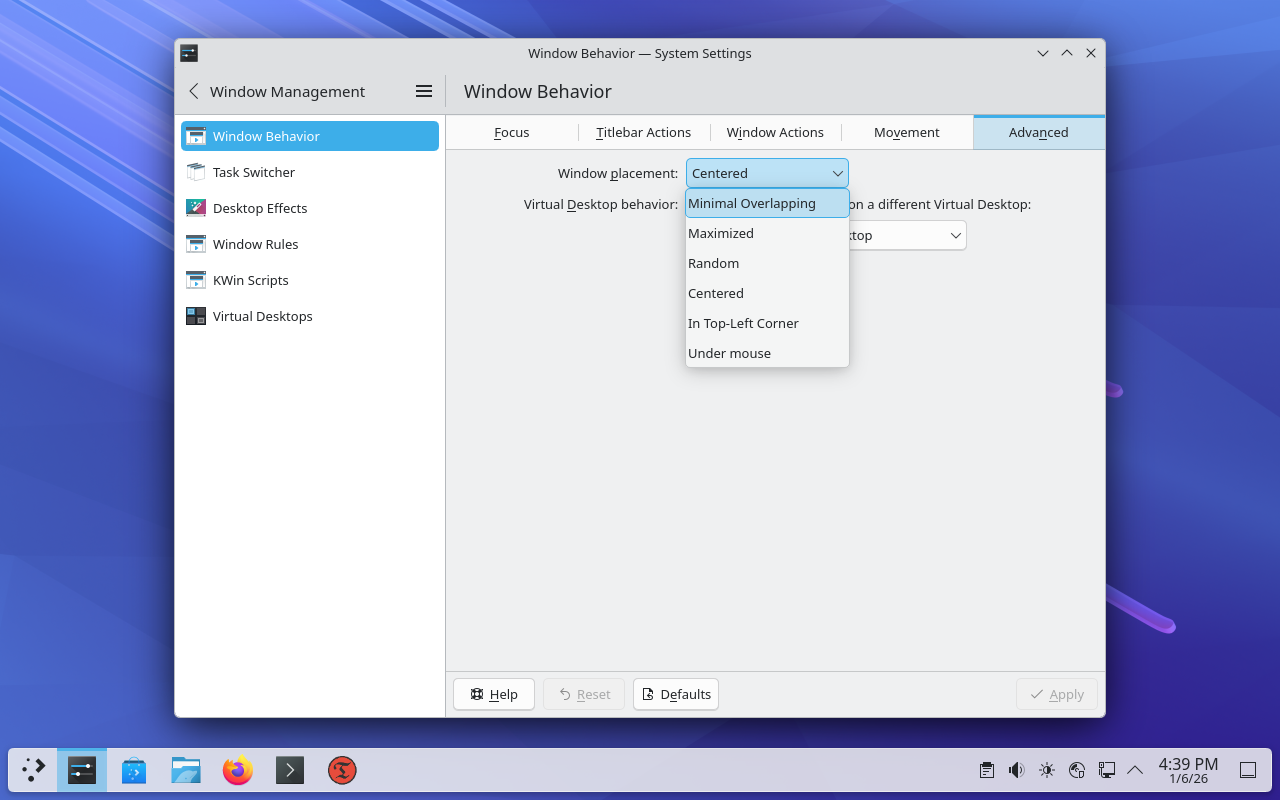Click the clock in the taskbar
Viewport: 1280px width, 800px height.
[1188, 770]
